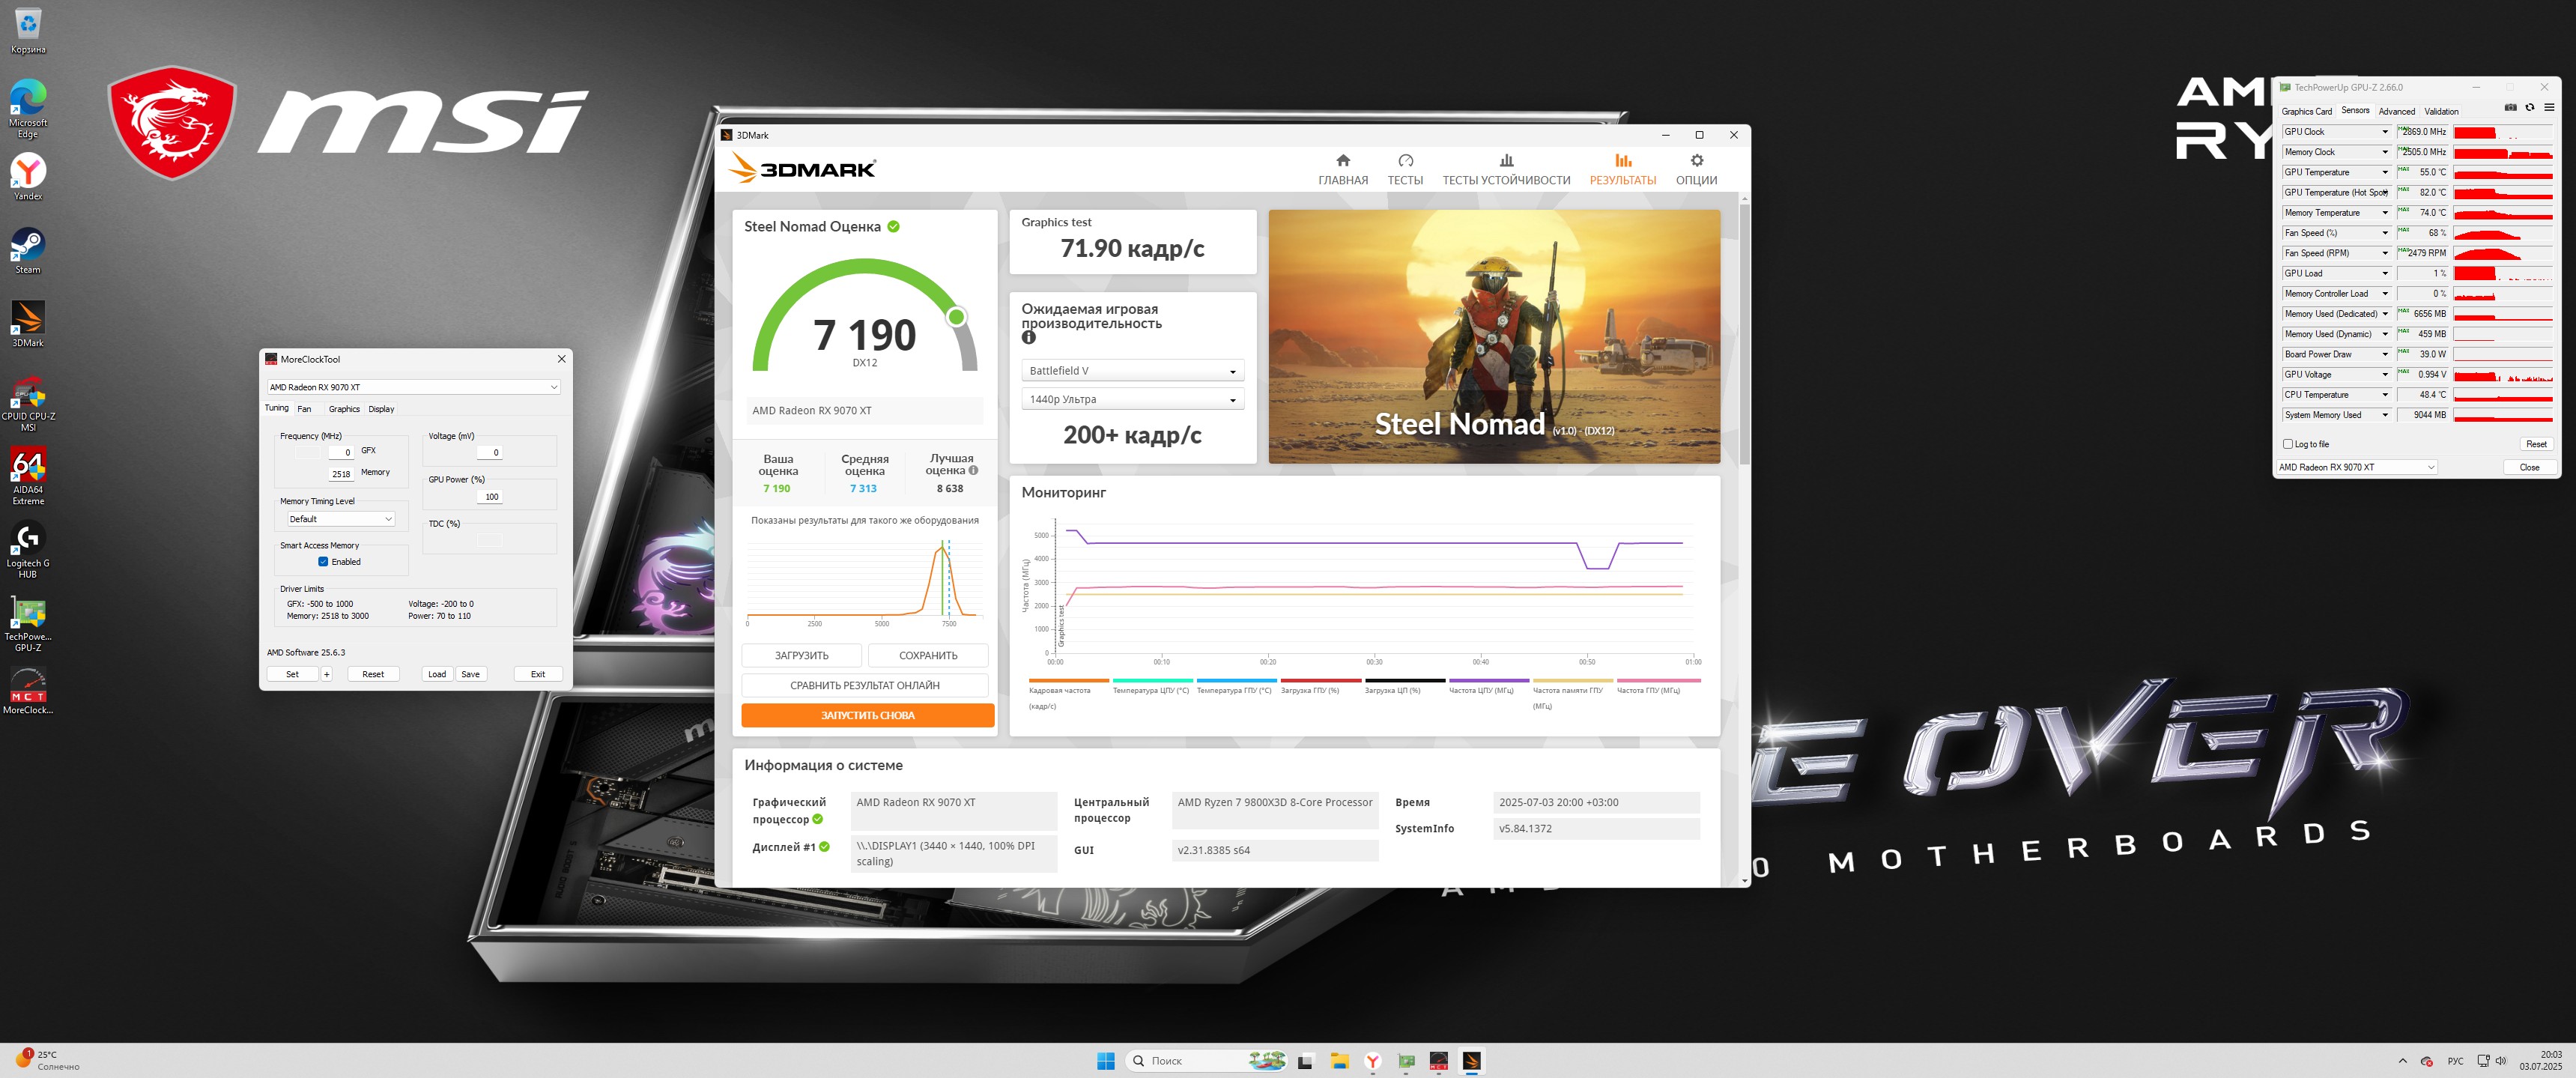Open MoreClockTool Fan tab
Viewport: 2576px width, 1078px height.
304,409
